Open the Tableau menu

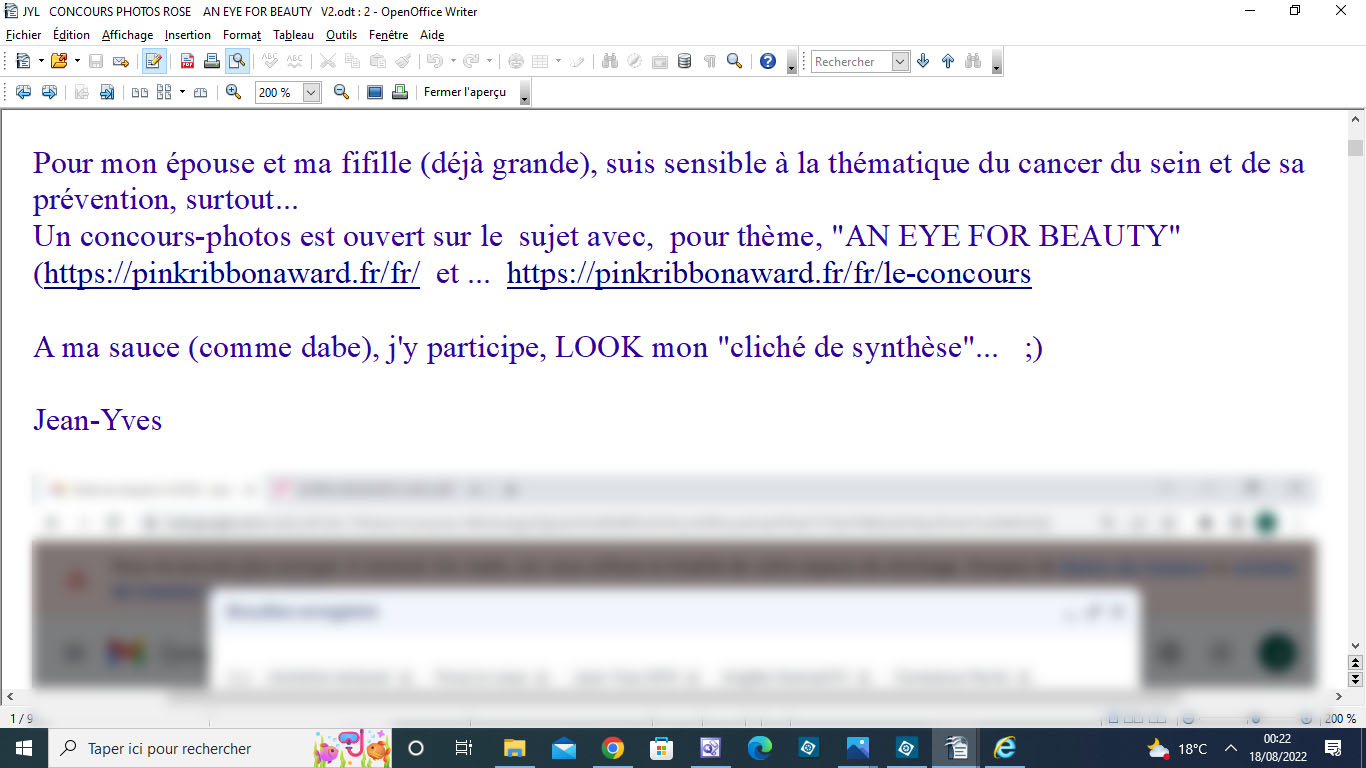click(293, 35)
